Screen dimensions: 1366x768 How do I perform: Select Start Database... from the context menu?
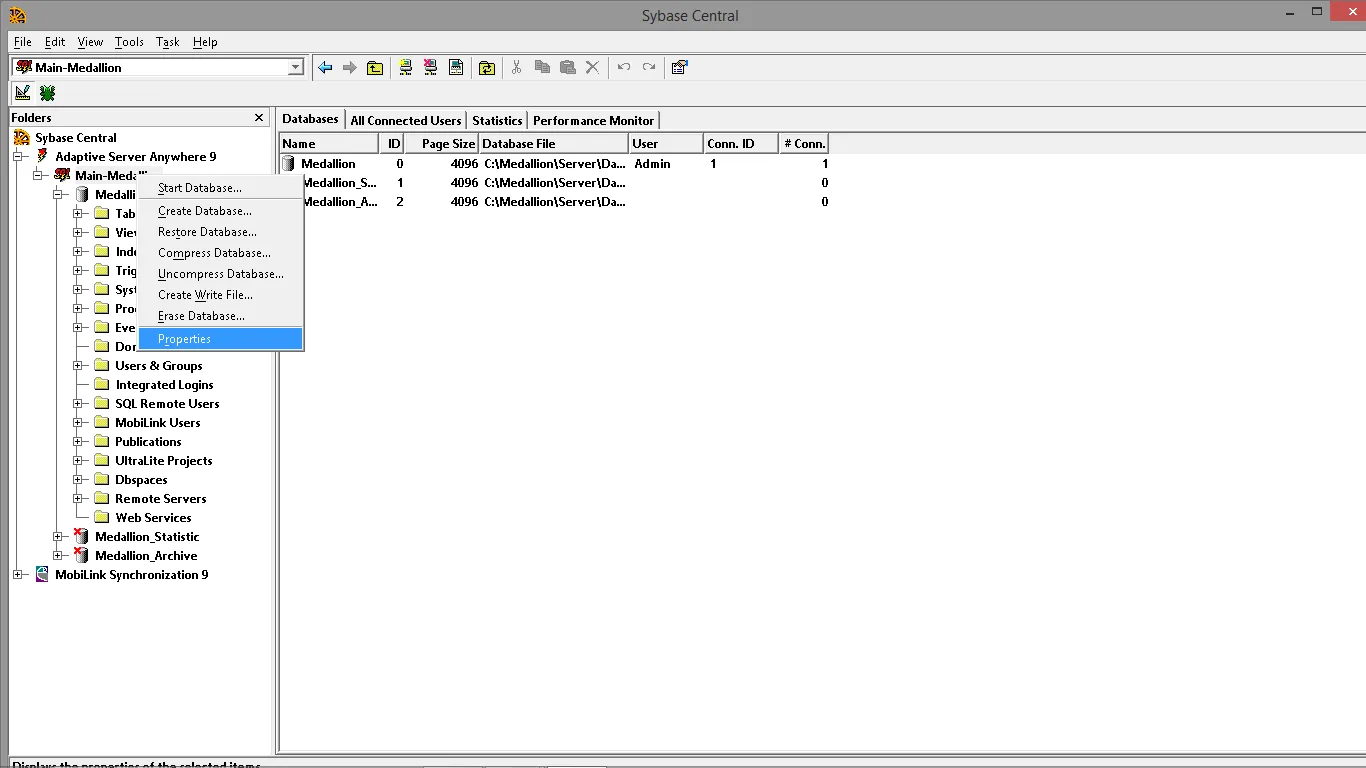pyautogui.click(x=221, y=188)
